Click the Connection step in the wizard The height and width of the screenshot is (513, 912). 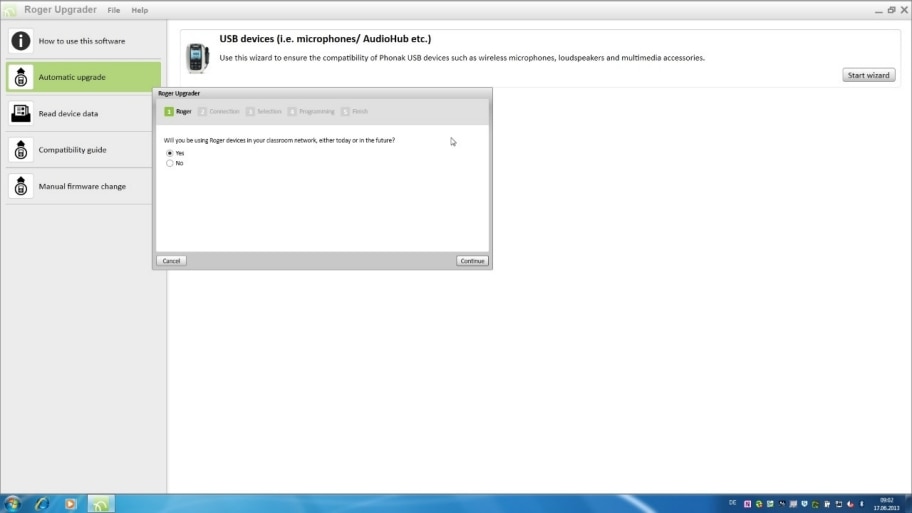coord(219,111)
